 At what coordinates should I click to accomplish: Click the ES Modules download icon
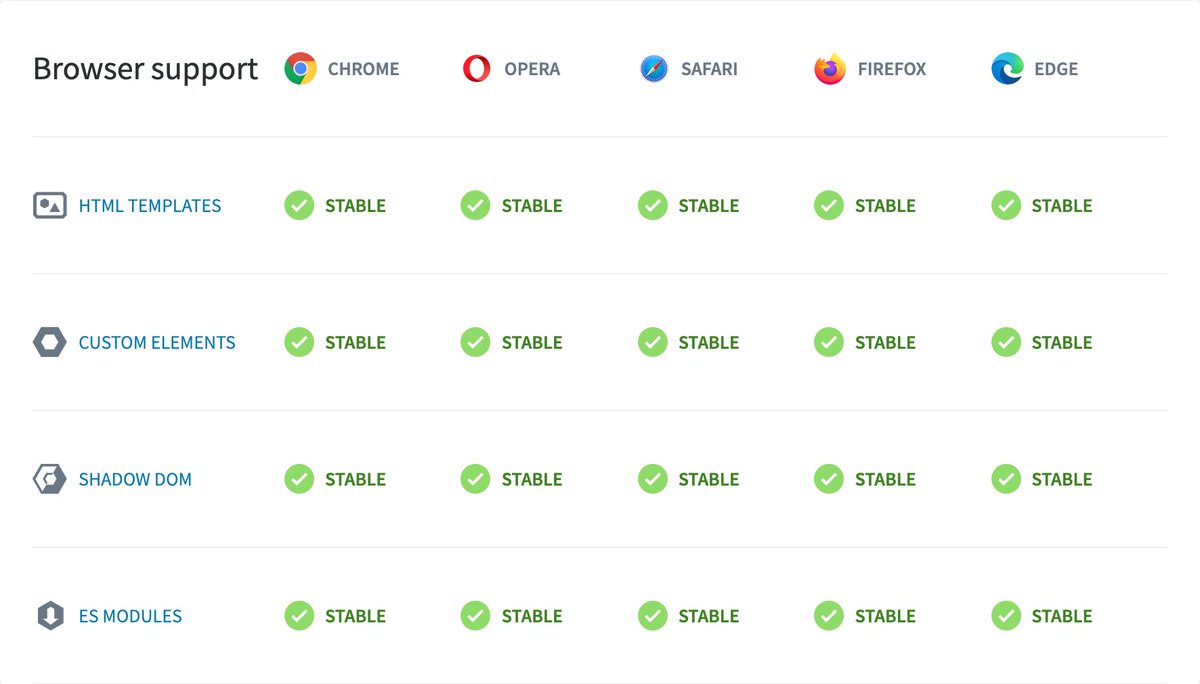point(50,616)
